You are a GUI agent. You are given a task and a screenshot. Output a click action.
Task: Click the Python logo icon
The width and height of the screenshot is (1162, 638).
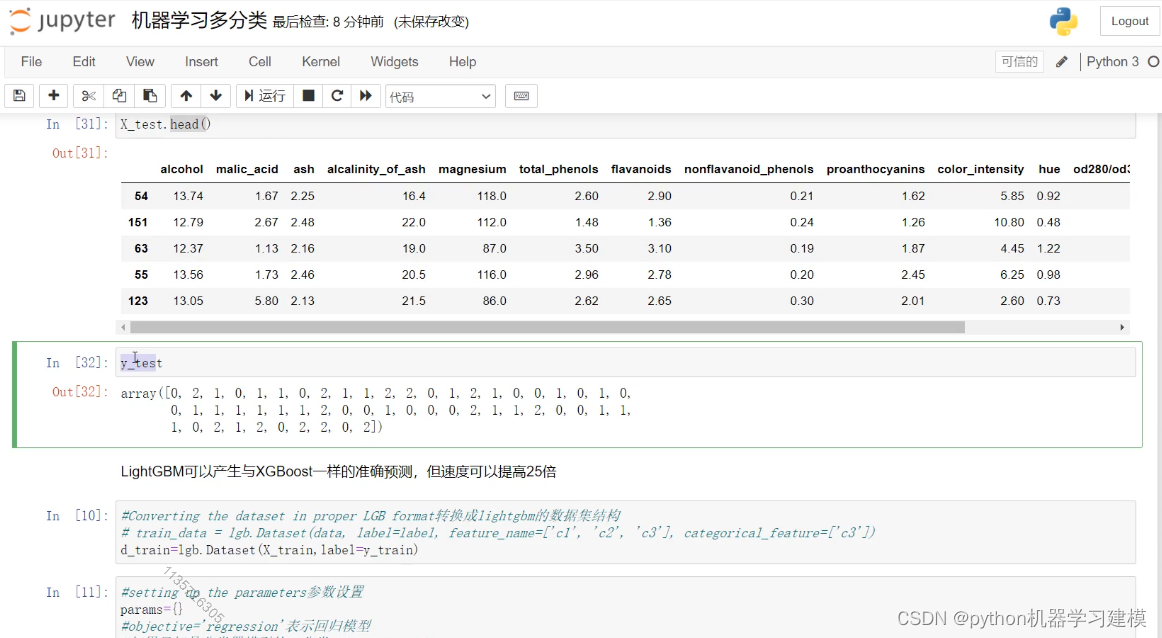1063,21
